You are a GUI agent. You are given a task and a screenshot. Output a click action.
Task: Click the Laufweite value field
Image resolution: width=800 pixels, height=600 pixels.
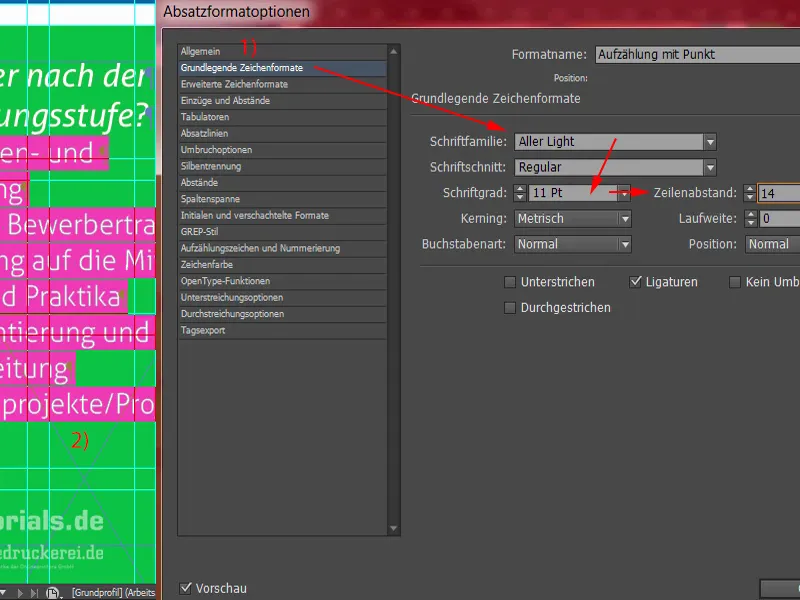[x=779, y=219]
